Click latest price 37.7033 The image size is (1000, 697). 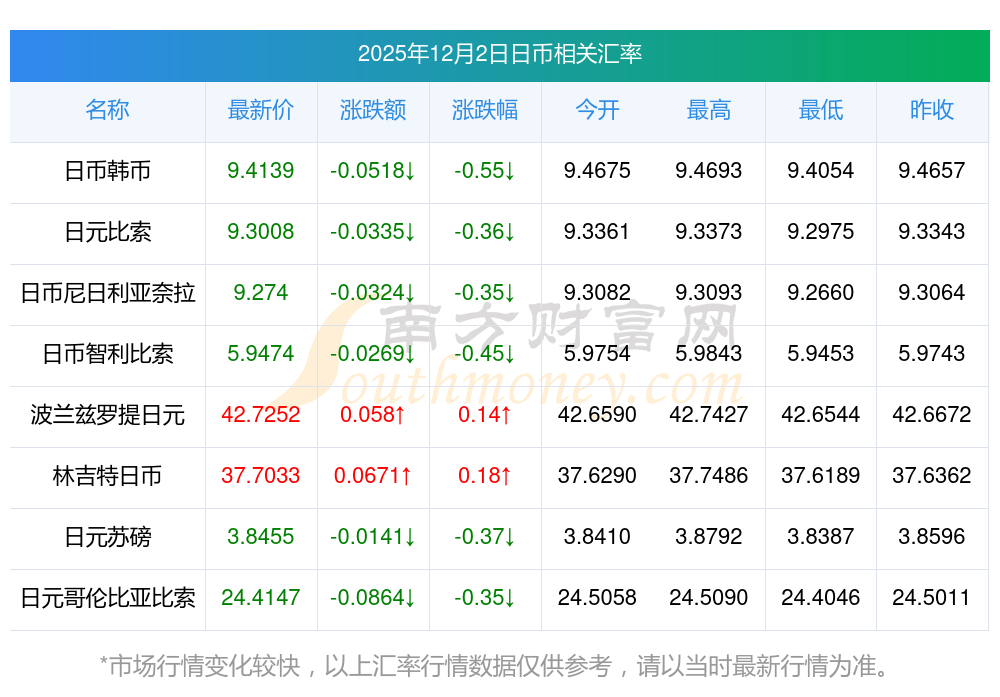261,475
